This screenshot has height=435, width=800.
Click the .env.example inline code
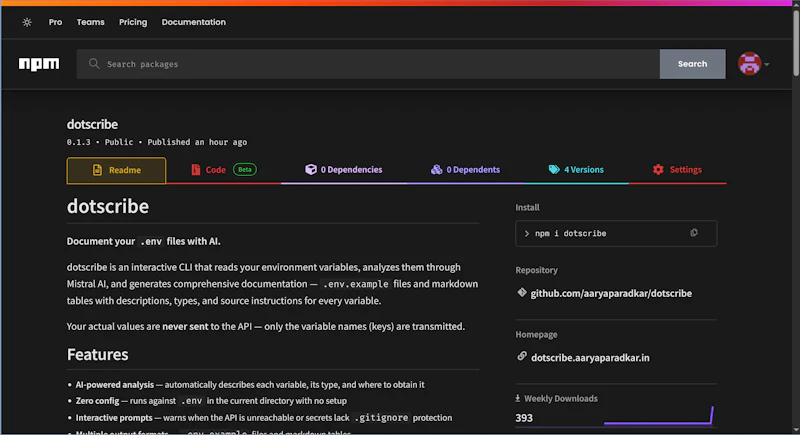(x=355, y=285)
